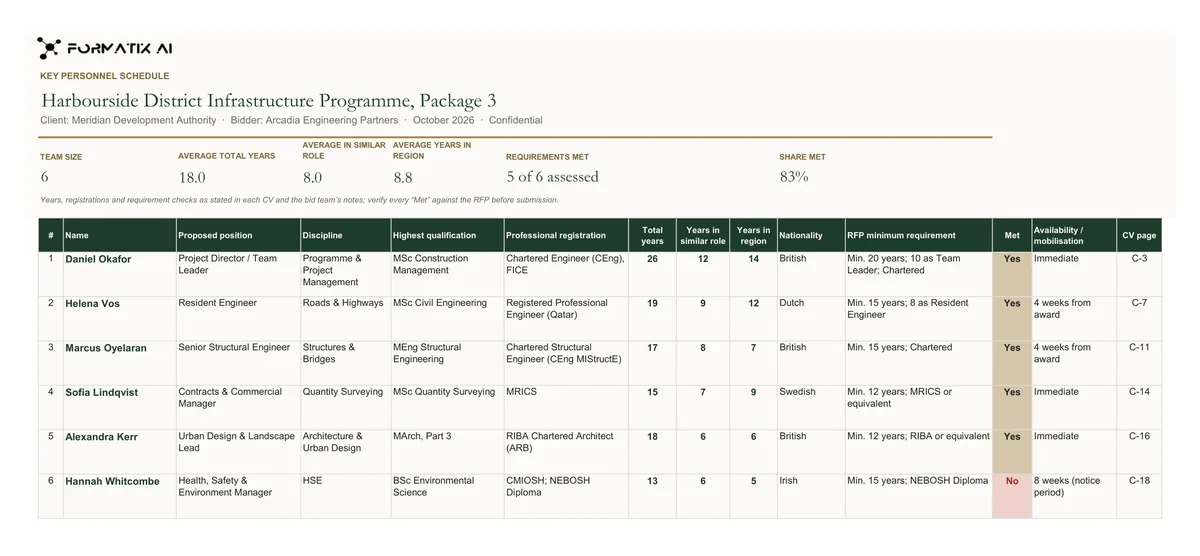Click the italic verification note below the summary

[x=299, y=200]
